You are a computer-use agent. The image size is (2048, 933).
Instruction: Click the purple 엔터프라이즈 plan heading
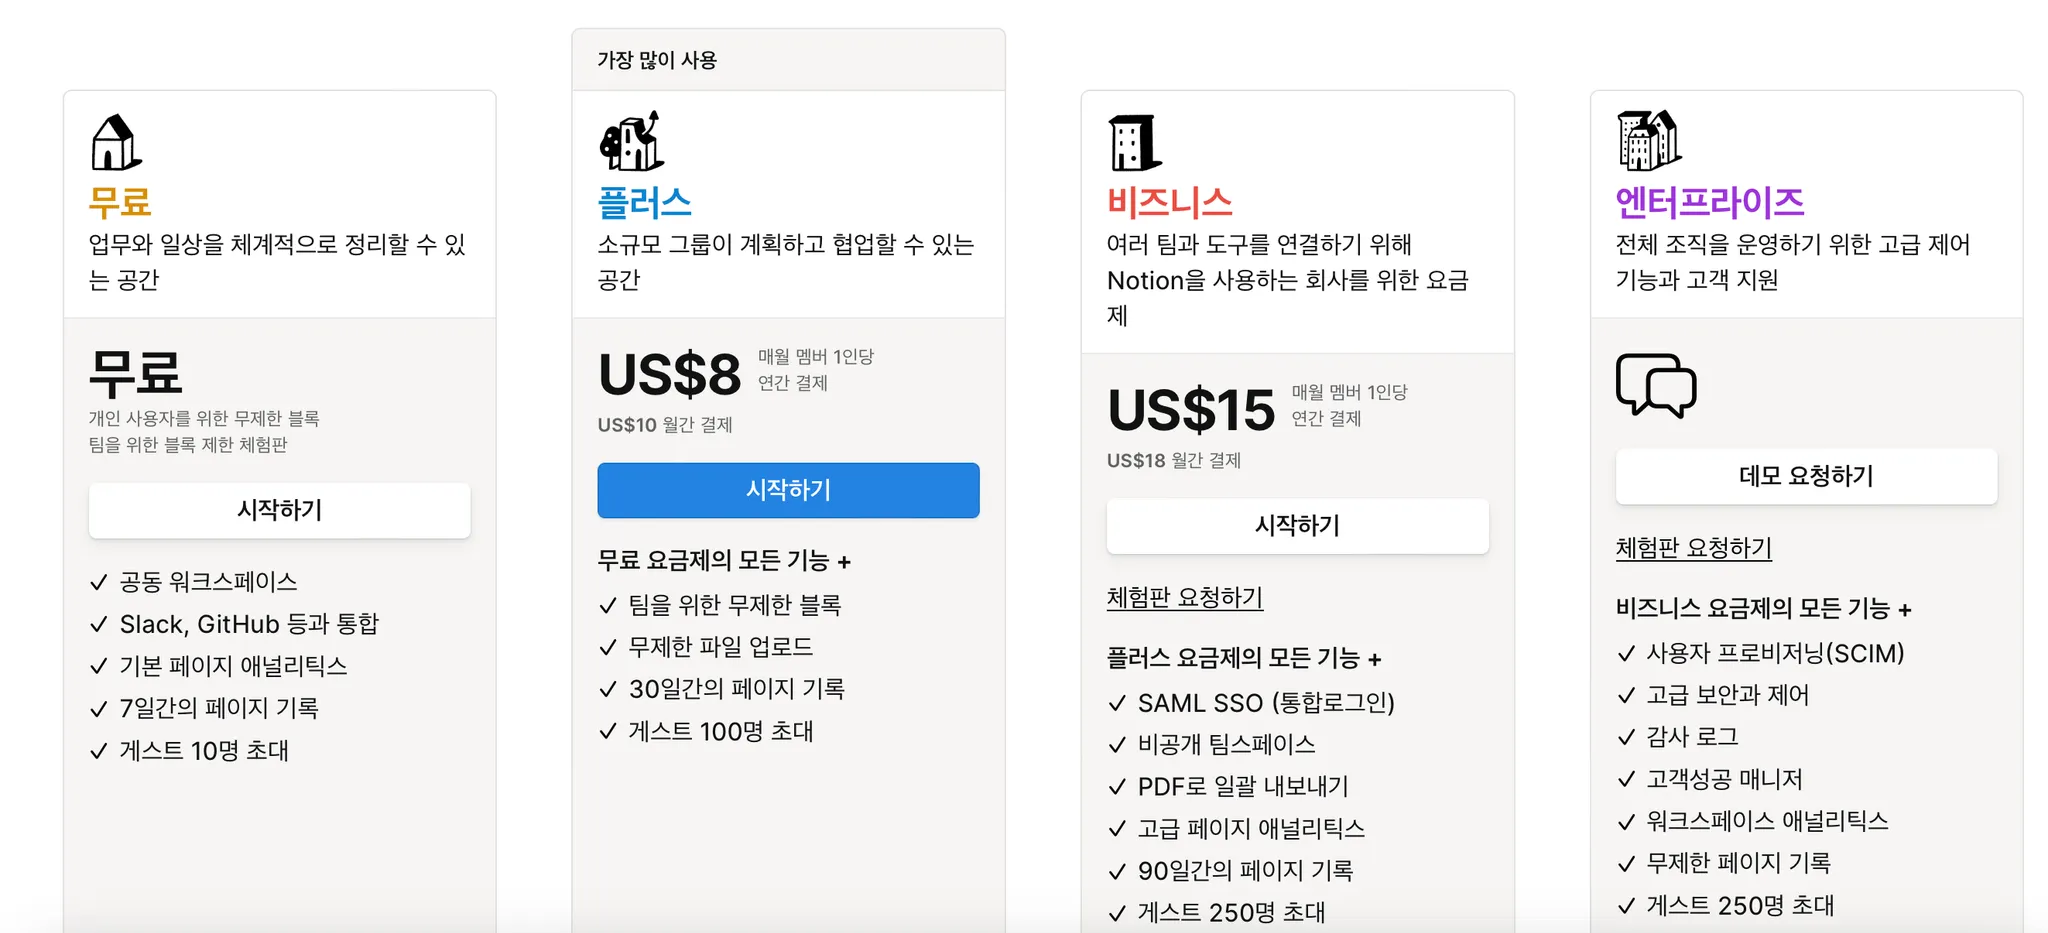1710,202
